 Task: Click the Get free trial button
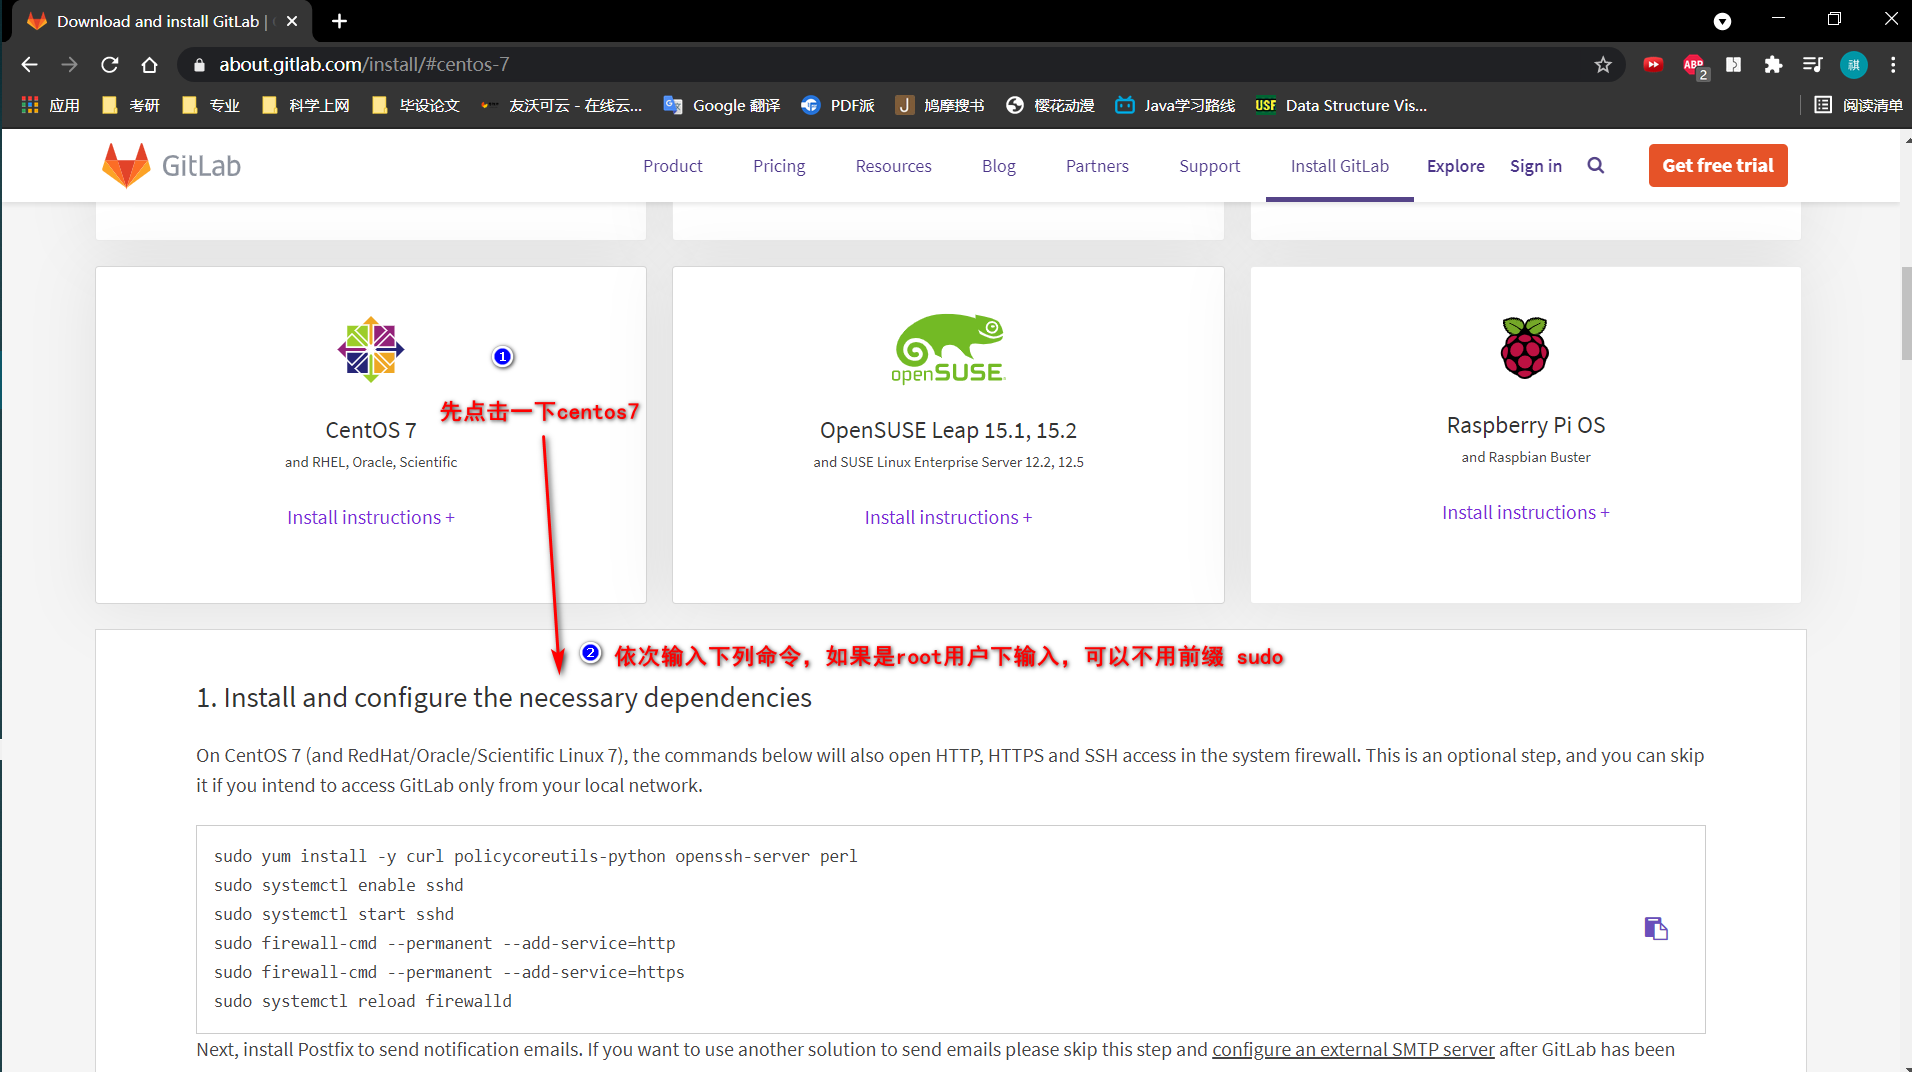pyautogui.click(x=1717, y=165)
